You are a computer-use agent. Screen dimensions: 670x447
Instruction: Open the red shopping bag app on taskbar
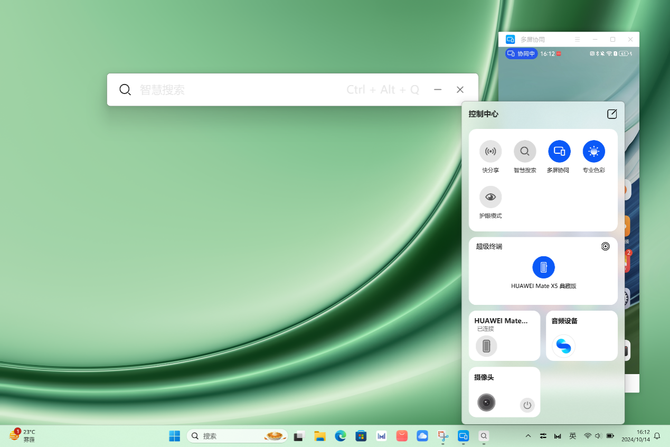click(402, 436)
